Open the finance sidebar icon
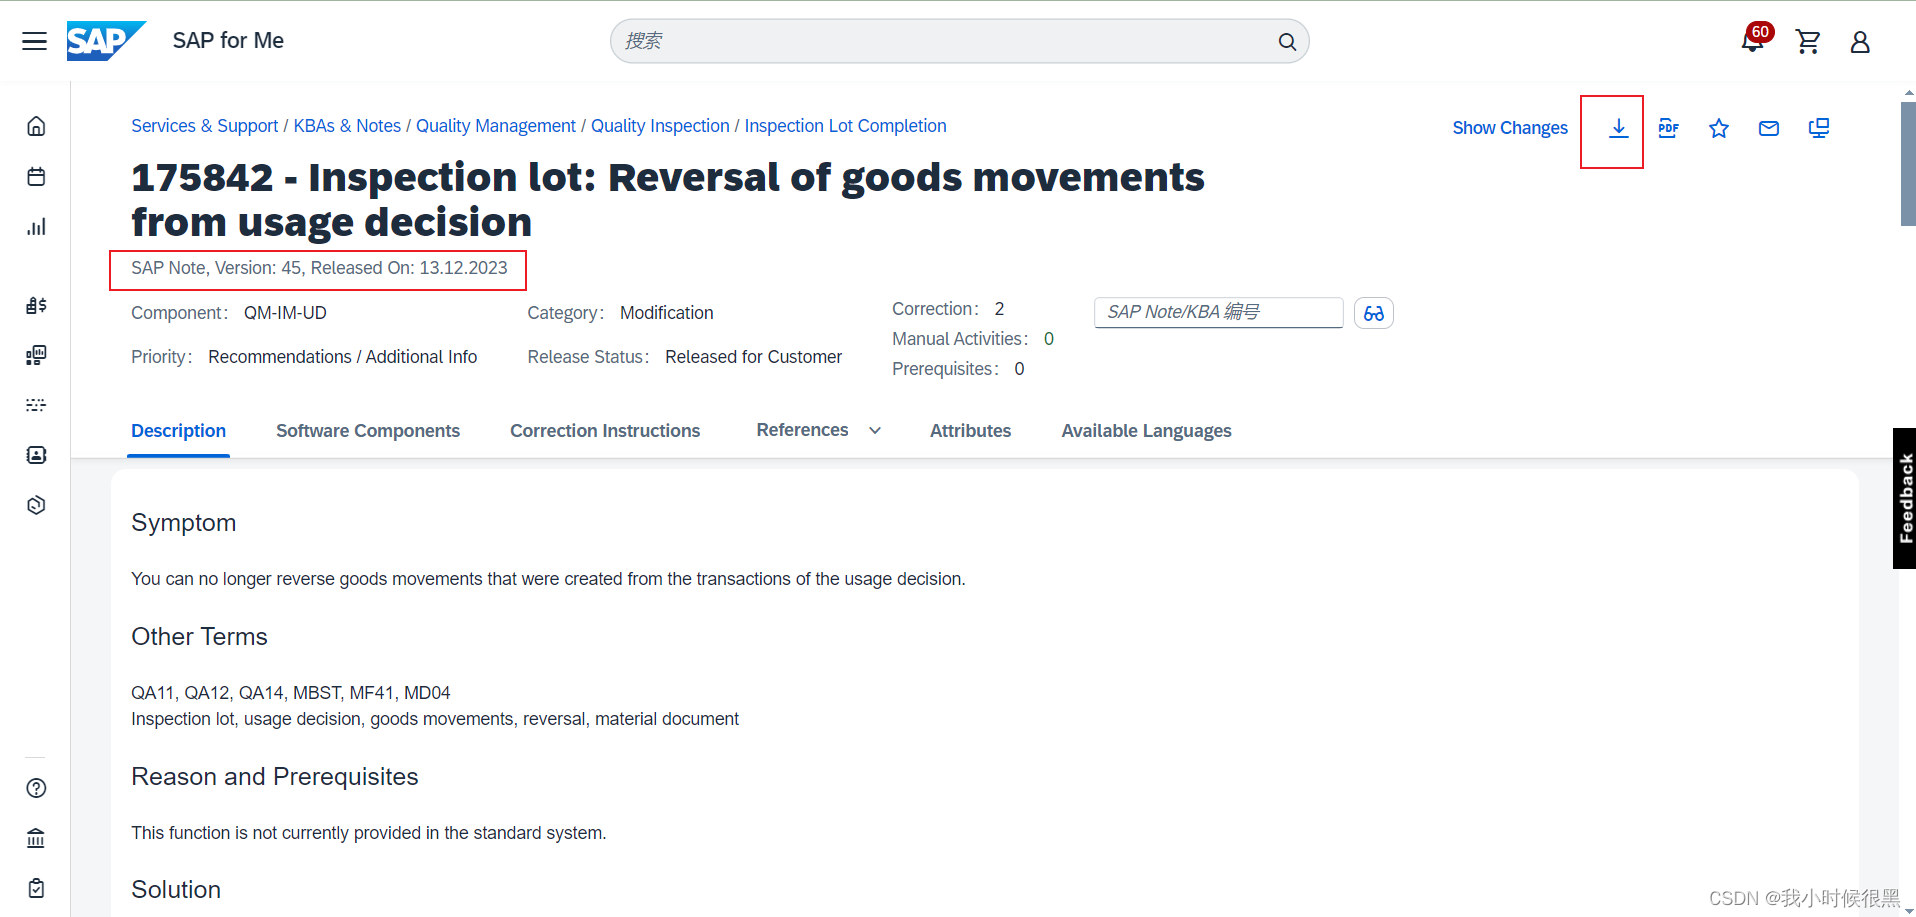 (x=36, y=305)
